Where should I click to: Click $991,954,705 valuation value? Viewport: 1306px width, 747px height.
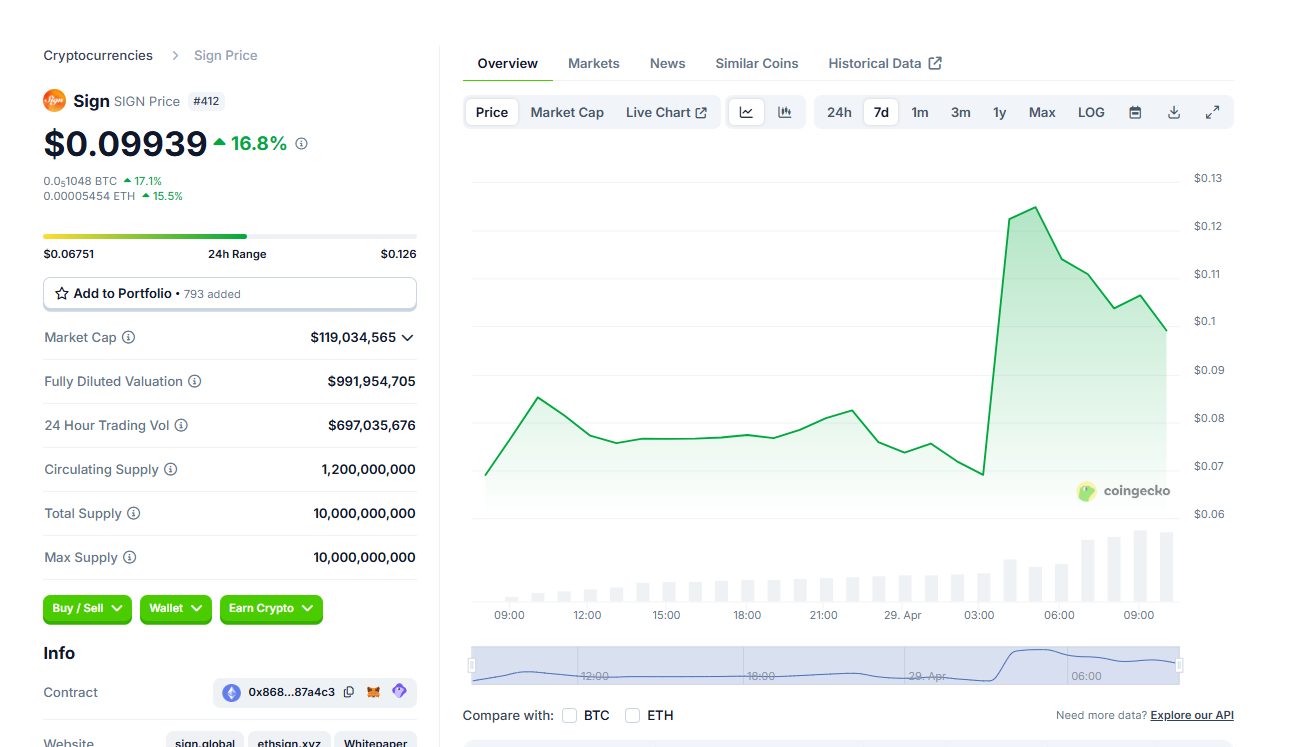pos(371,381)
